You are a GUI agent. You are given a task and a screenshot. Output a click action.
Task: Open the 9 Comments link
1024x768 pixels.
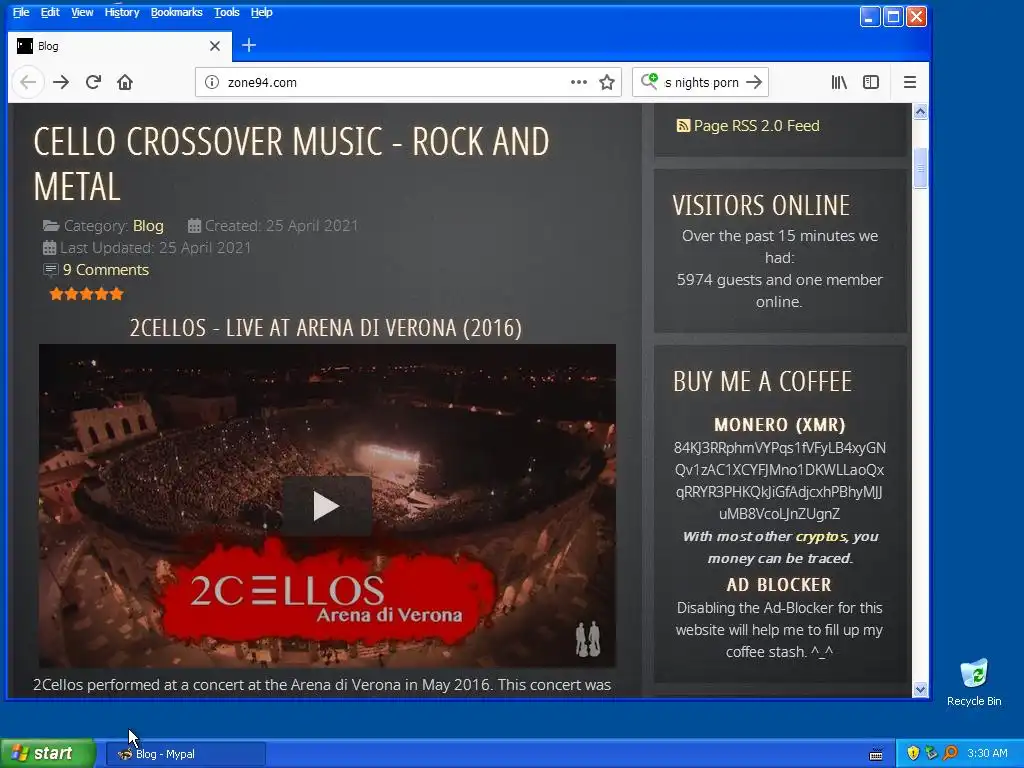point(105,270)
